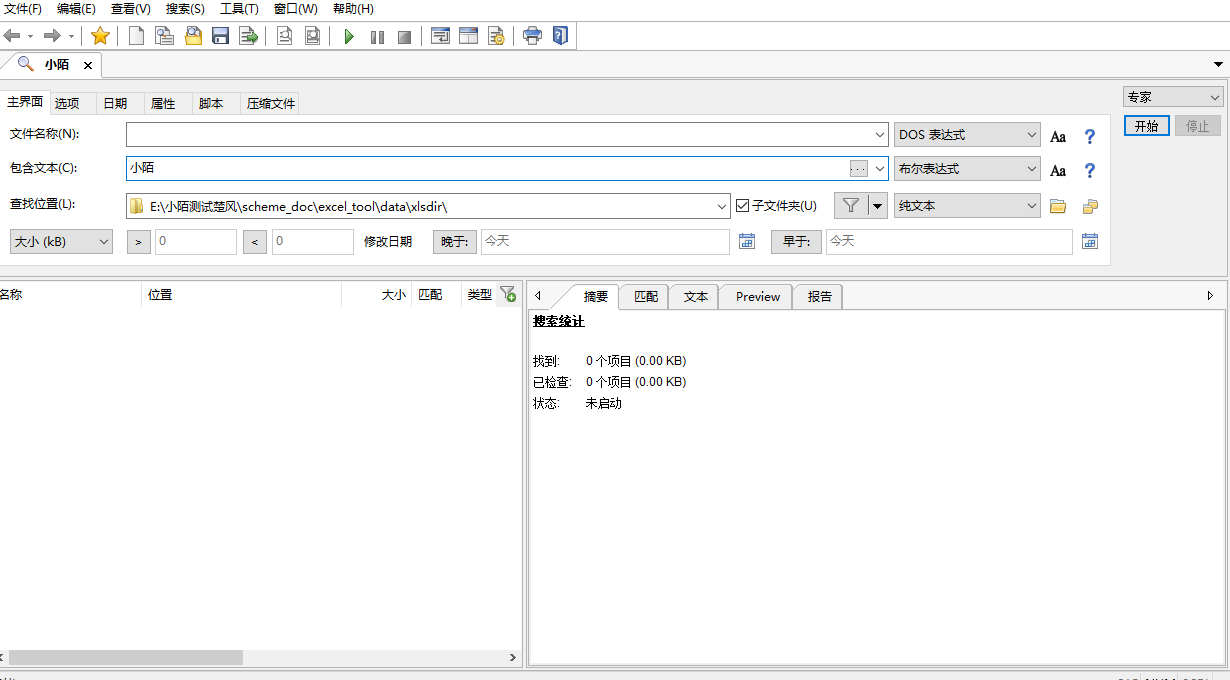Click the printer icon in toolbar
The image size is (1230, 680).
pos(533,37)
